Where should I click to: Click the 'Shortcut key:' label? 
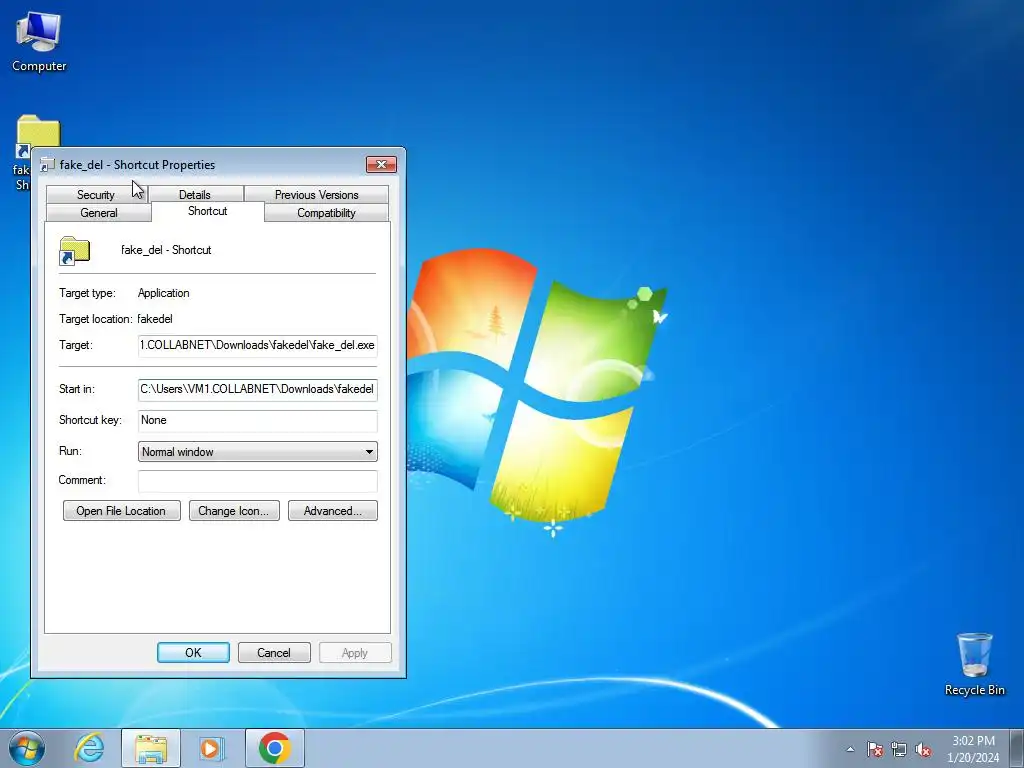(90, 420)
